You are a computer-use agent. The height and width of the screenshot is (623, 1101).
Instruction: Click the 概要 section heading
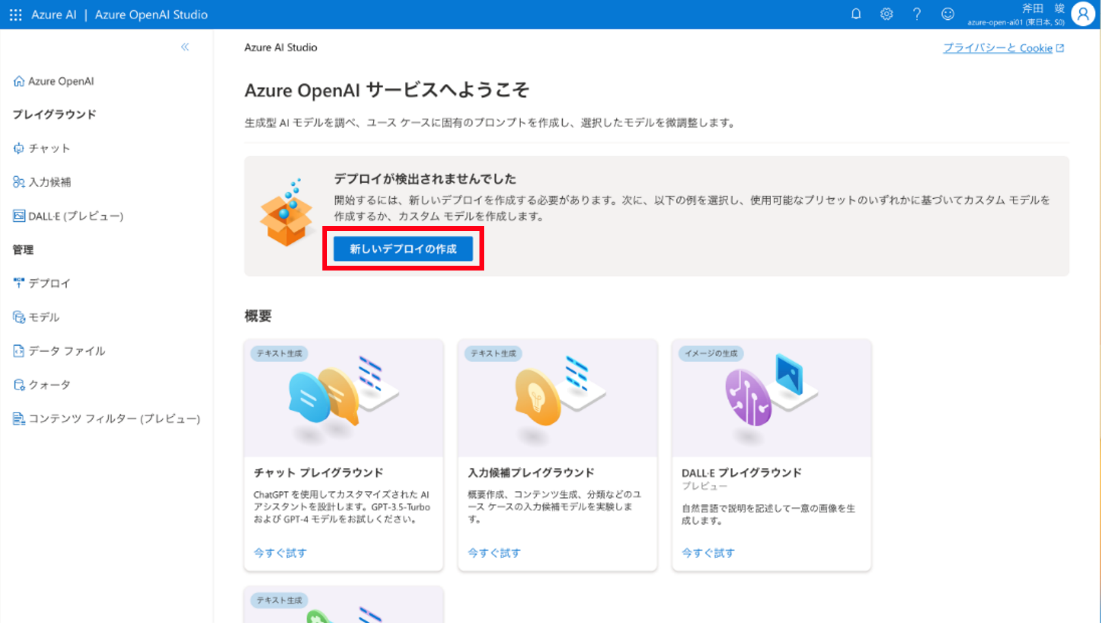(x=258, y=316)
